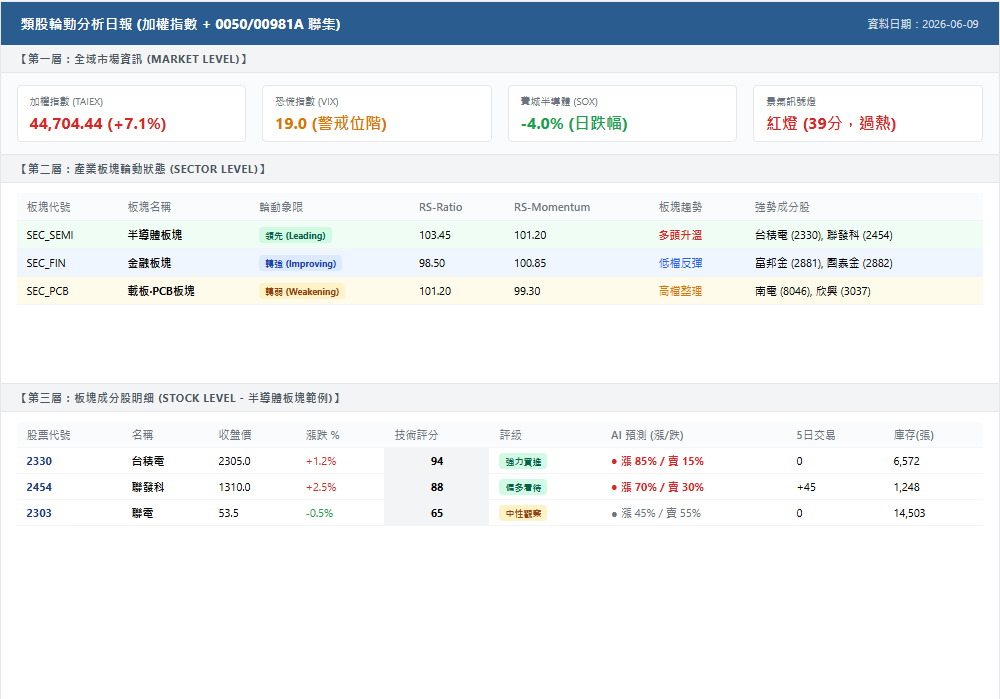Open the 景氣訊號燈 card
This screenshot has height=699, width=1000.
pyautogui.click(x=868, y=114)
